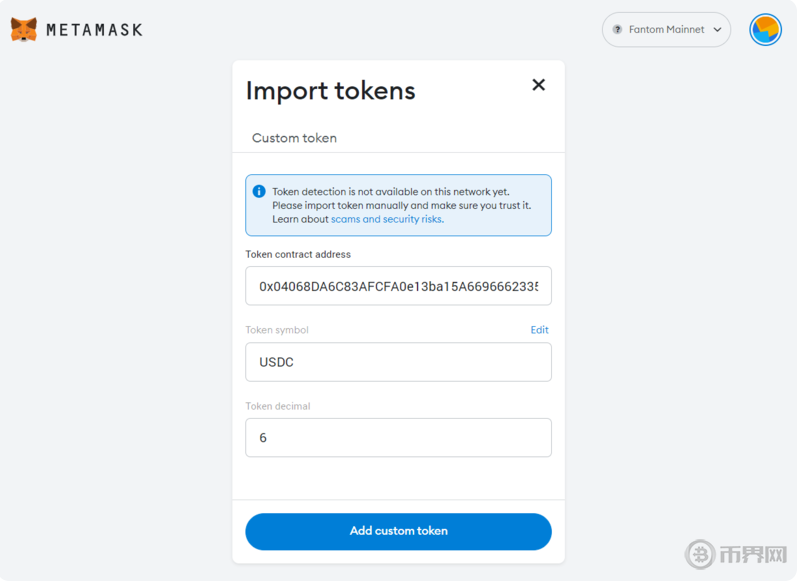Open the Fantom Mainnet network selector
This screenshot has height=582, width=798.
(666, 30)
